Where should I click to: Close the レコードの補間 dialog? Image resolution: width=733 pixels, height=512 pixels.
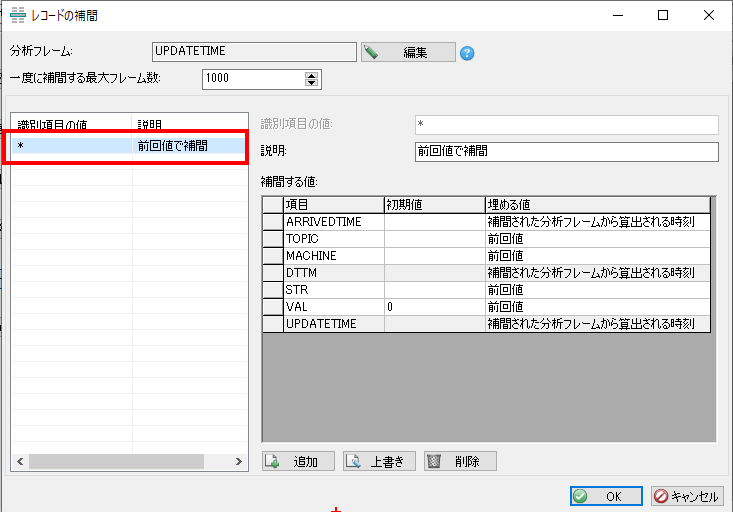pos(709,15)
